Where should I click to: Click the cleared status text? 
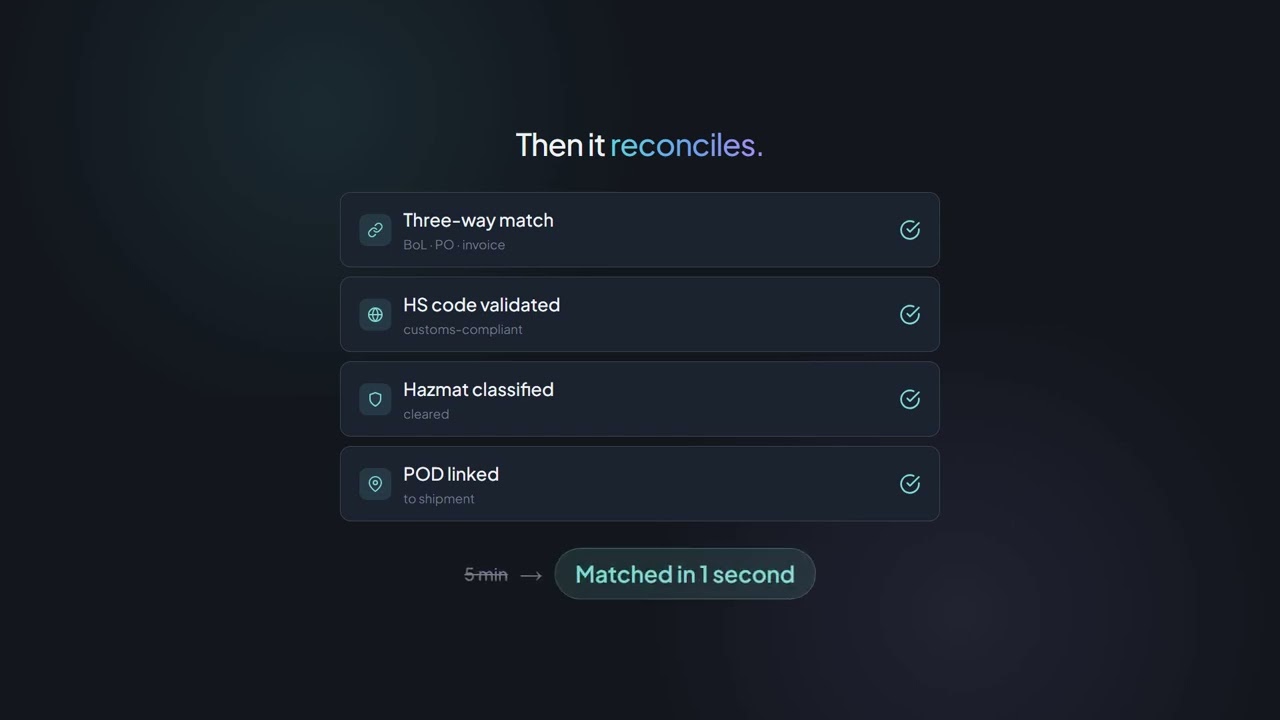point(426,414)
